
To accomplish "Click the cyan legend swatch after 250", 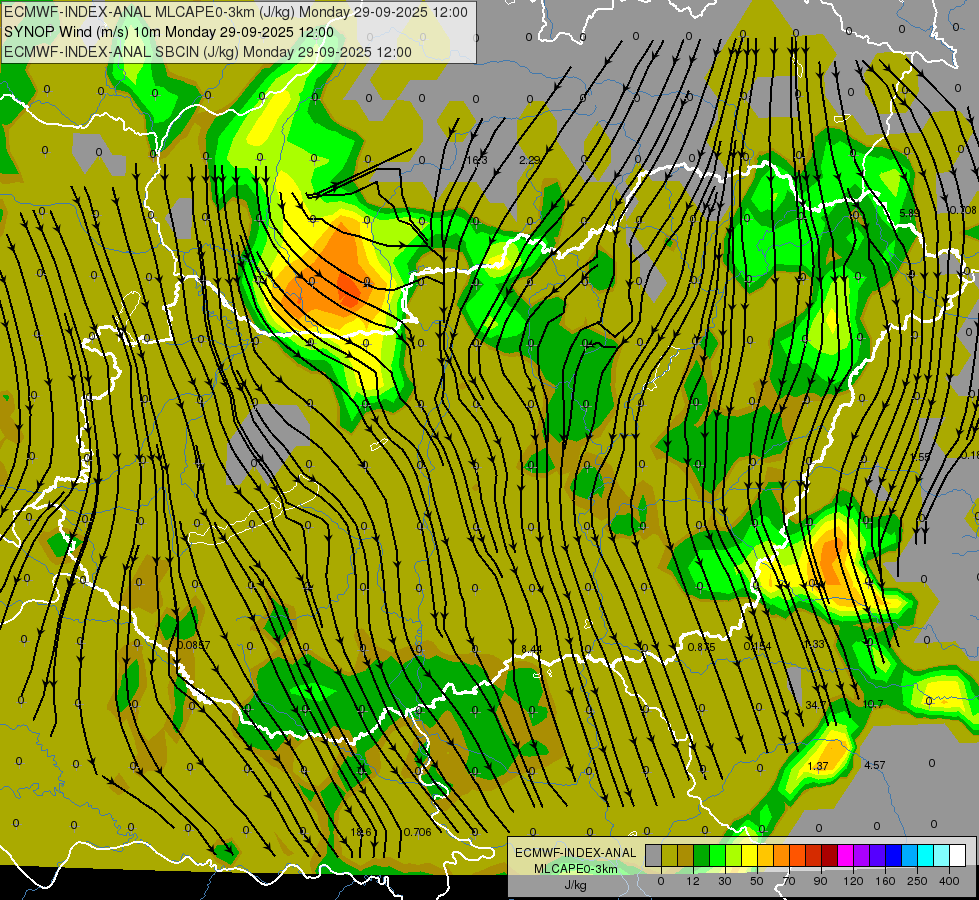I will pos(925,856).
